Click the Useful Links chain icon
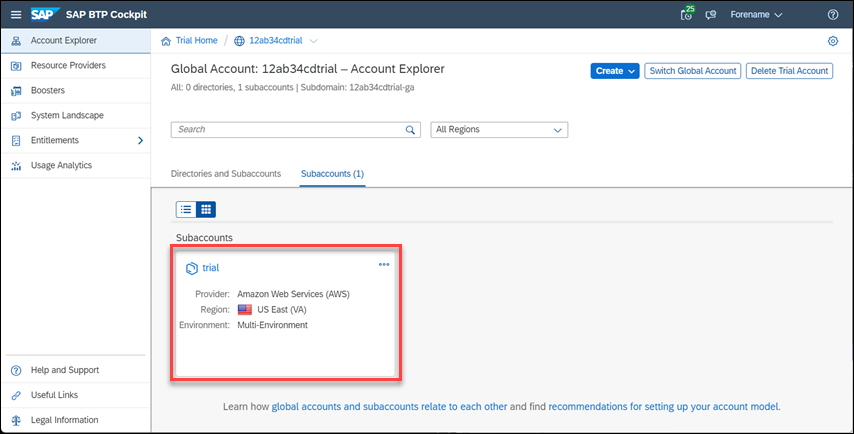Screen dimensions: 854x434 tap(16, 395)
